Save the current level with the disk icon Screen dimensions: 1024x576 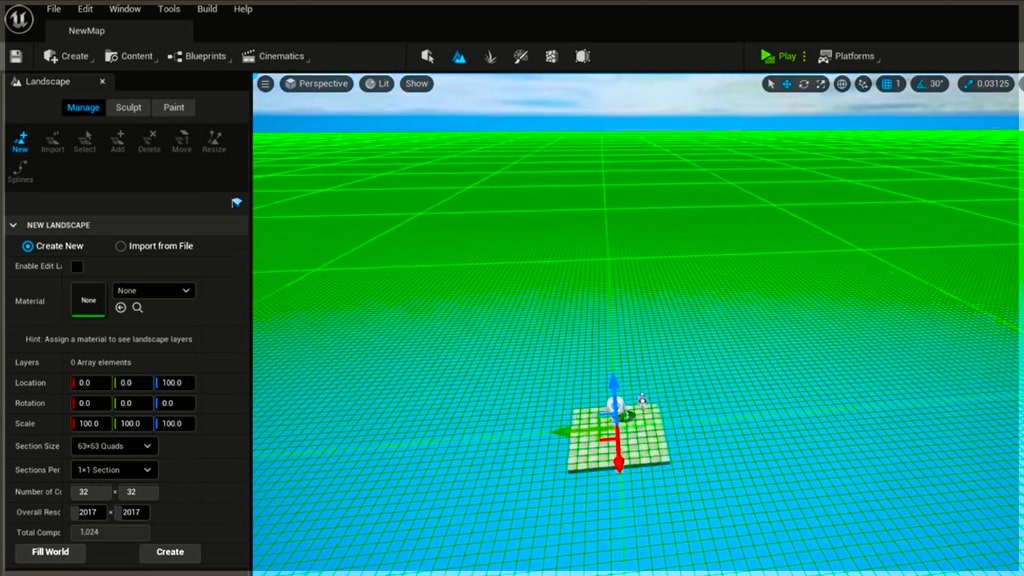point(16,56)
